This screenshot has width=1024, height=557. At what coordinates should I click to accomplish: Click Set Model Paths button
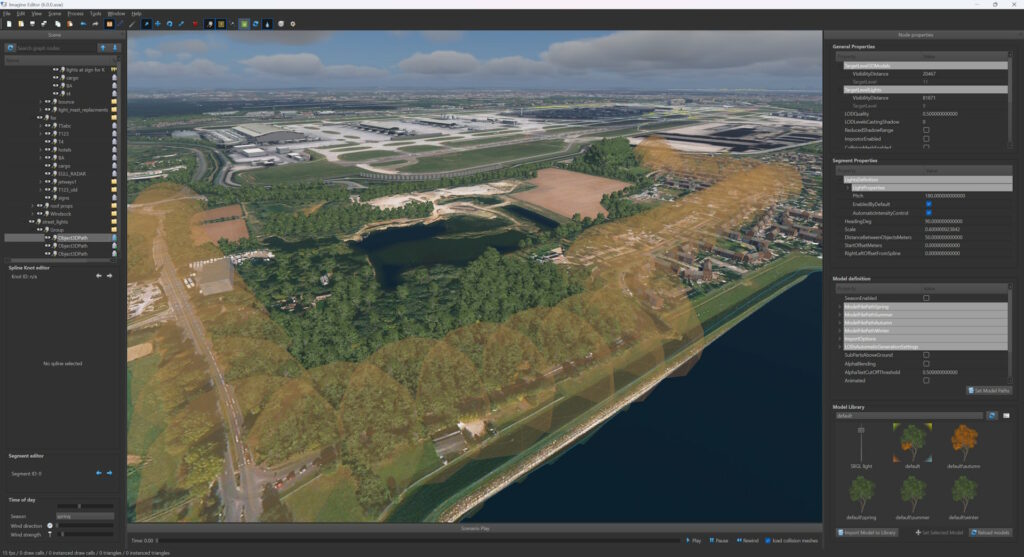(x=989, y=390)
